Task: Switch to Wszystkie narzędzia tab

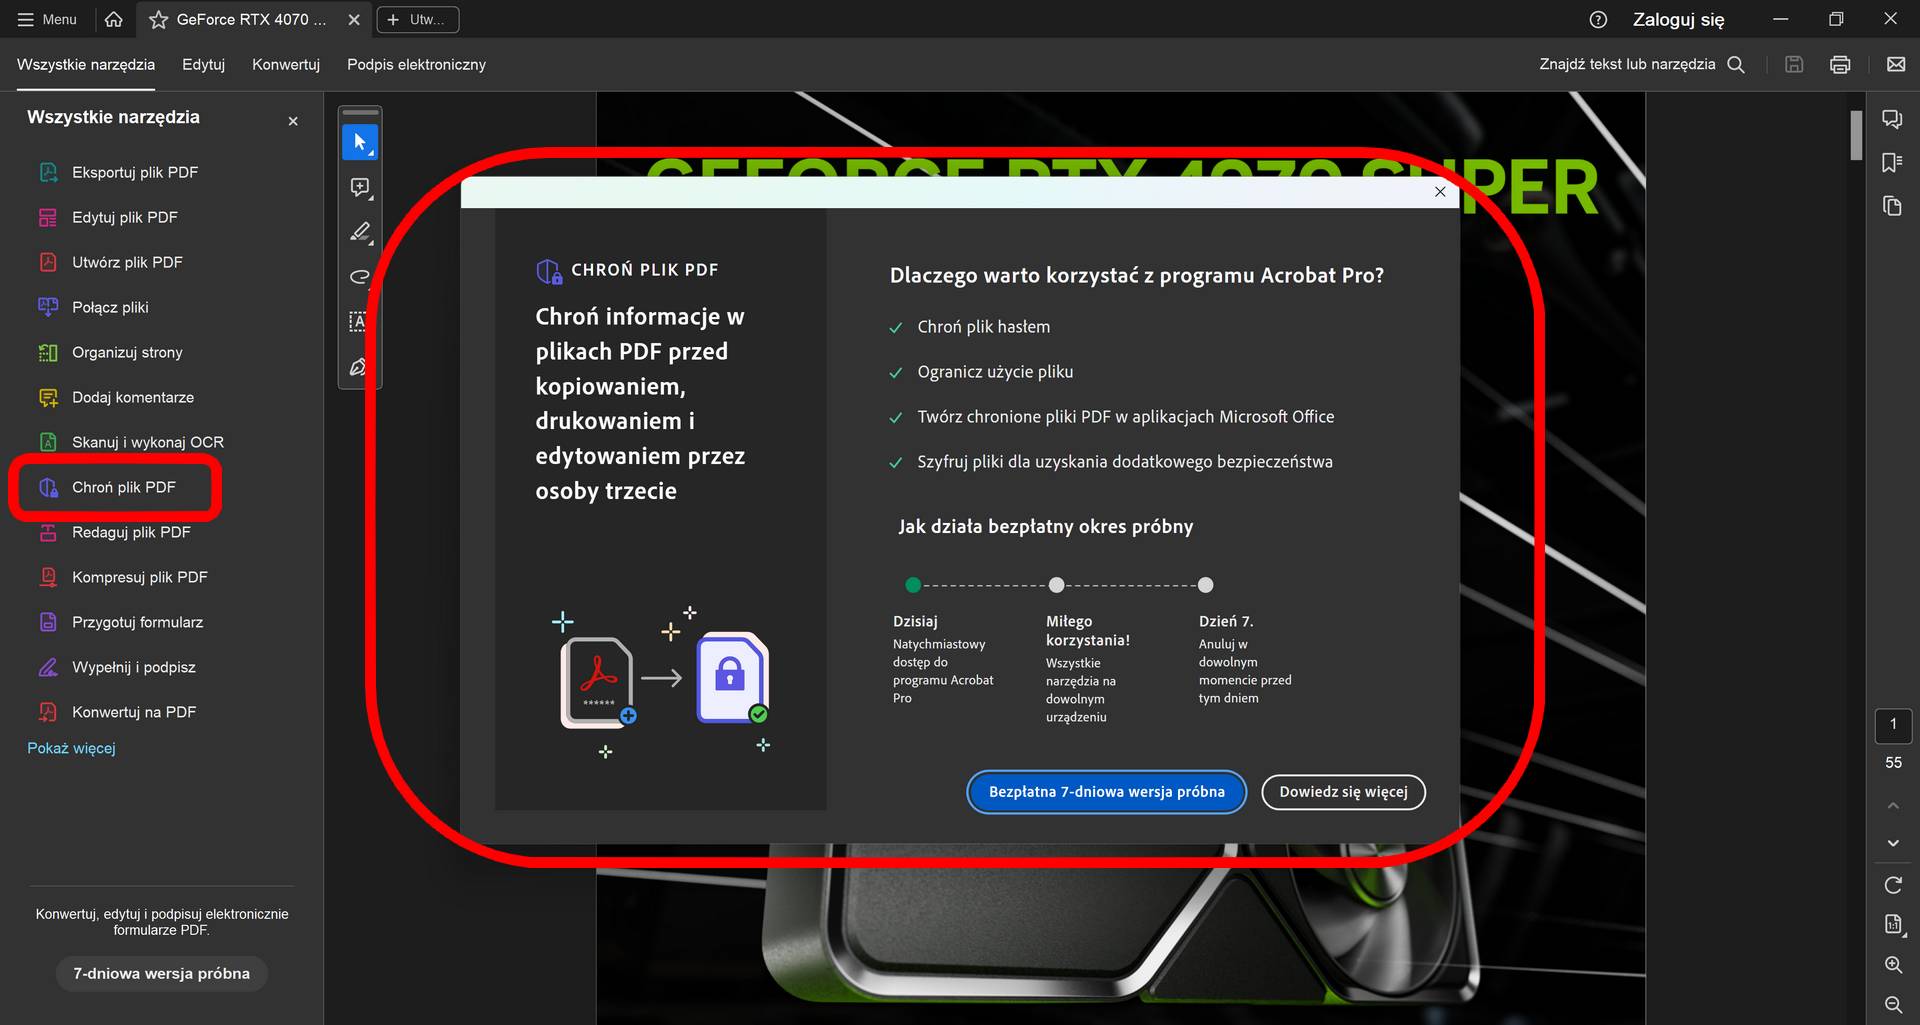Action: (x=86, y=64)
